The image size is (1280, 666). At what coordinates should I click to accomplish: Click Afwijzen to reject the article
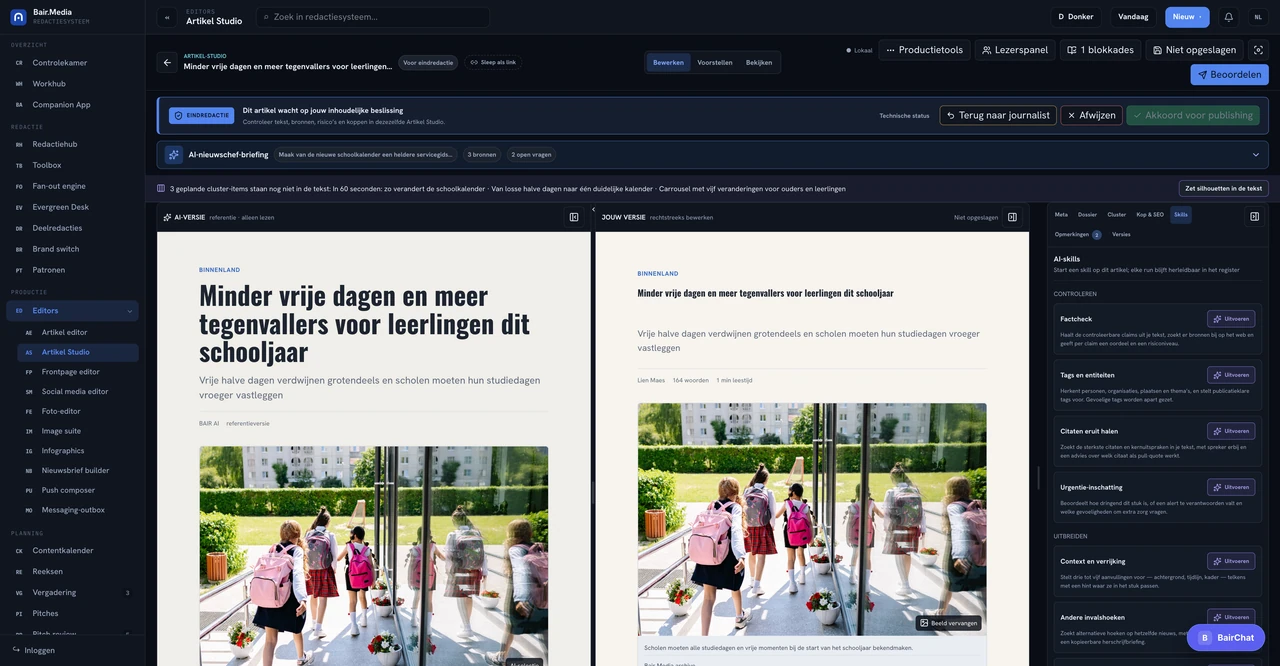(x=1091, y=115)
